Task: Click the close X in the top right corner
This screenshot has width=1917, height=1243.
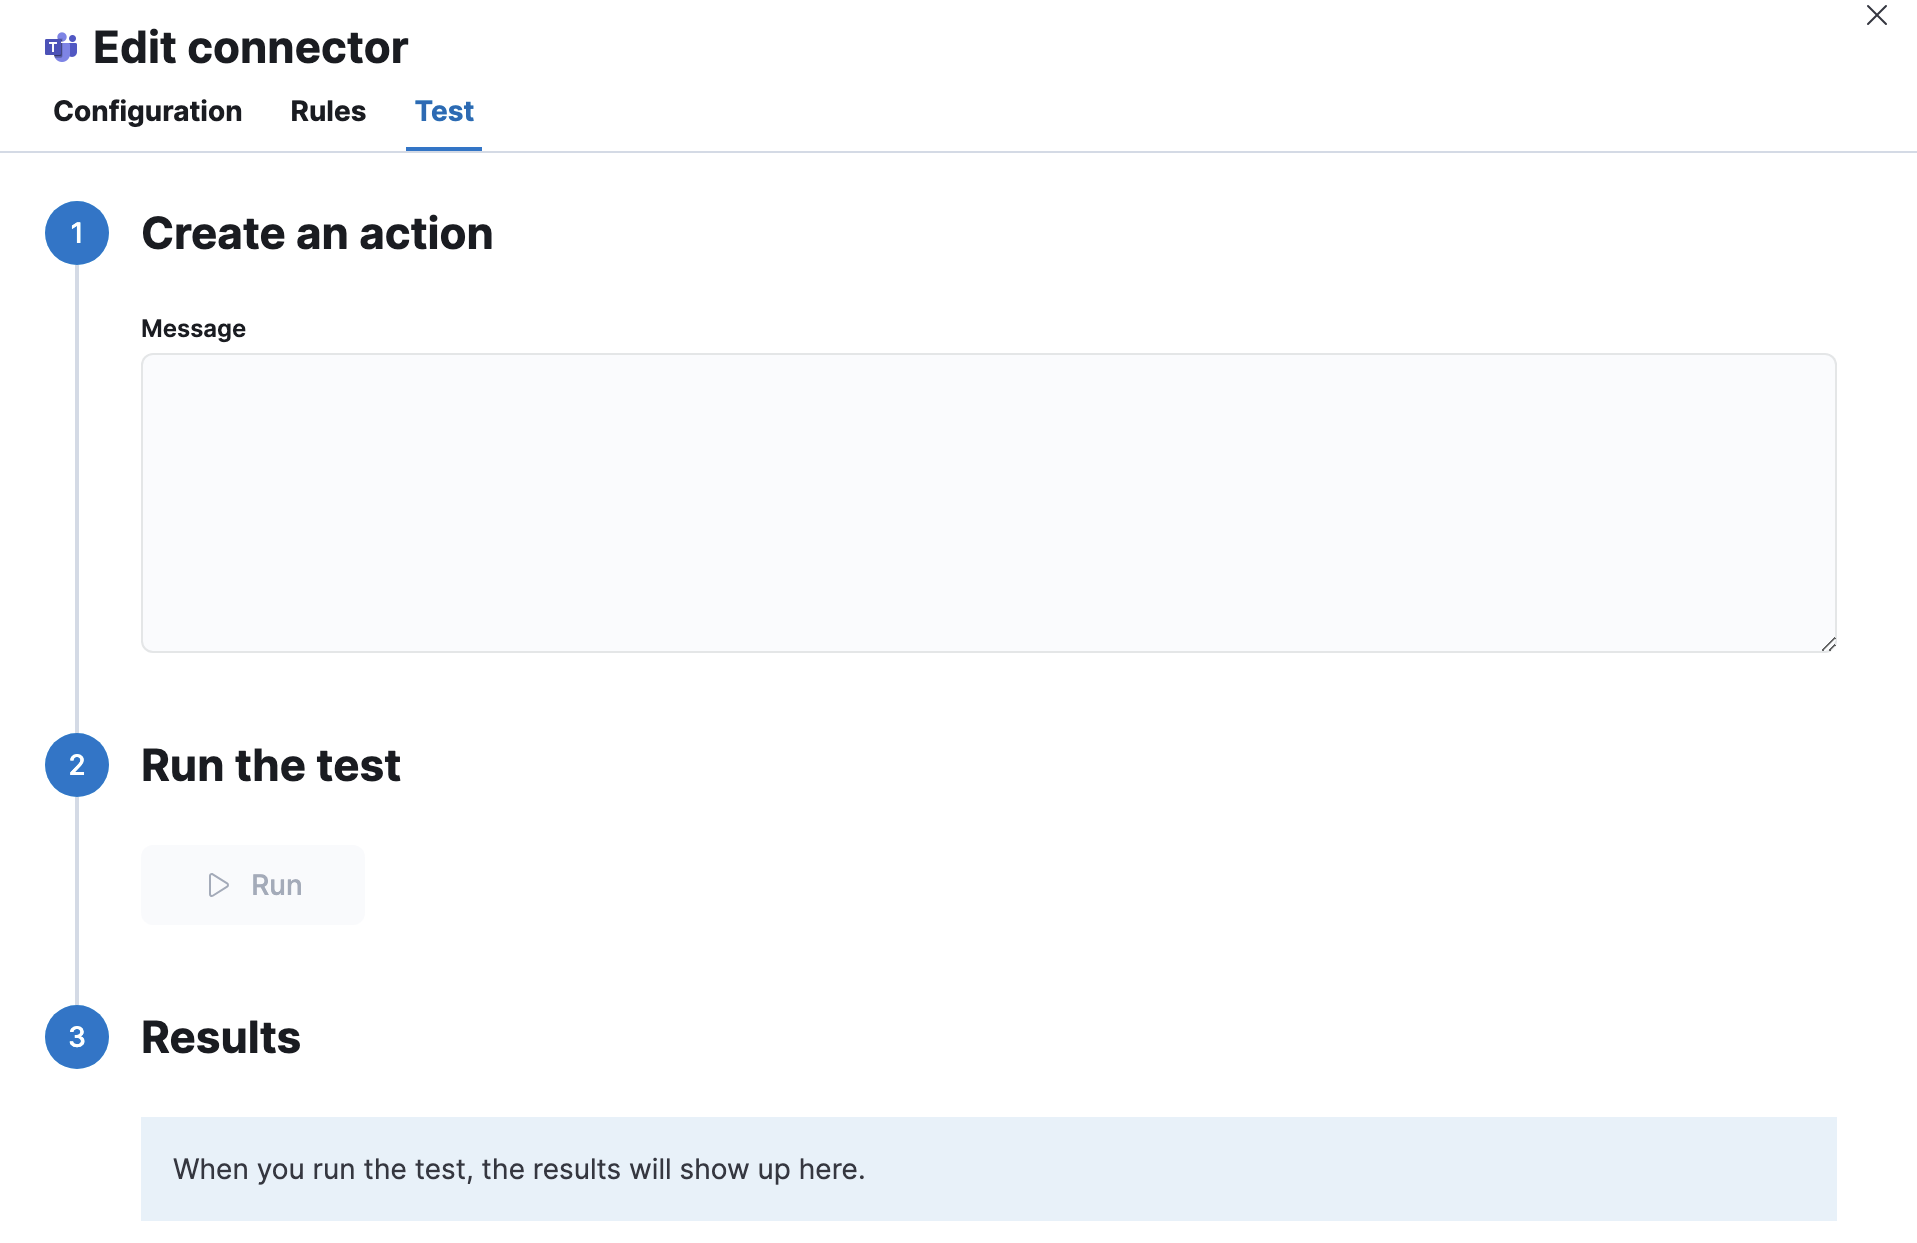Action: pos(1877,16)
